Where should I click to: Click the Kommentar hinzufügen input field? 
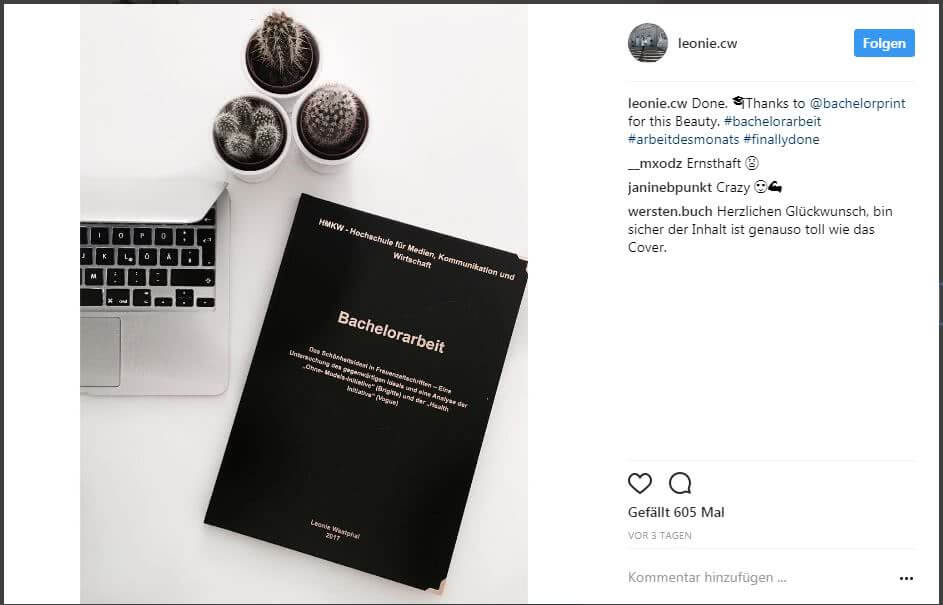click(x=758, y=578)
